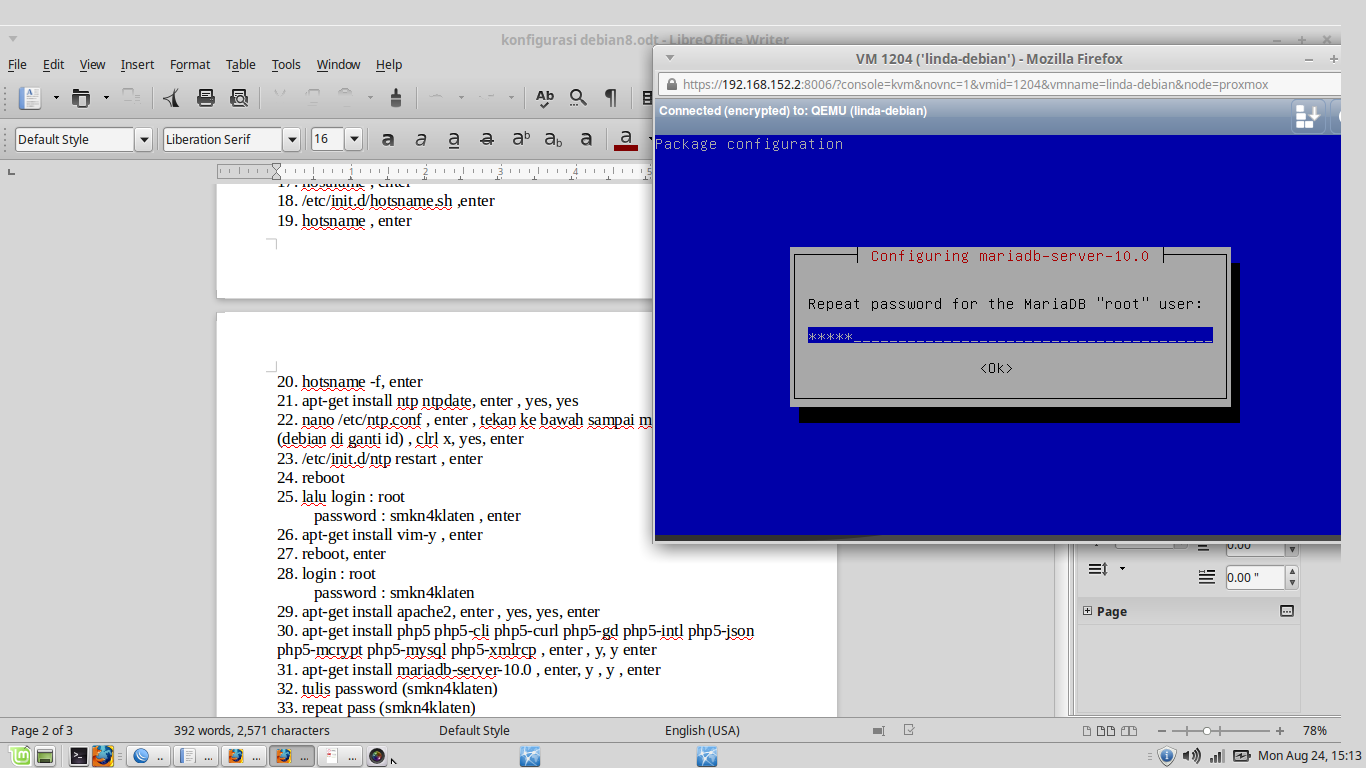Image resolution: width=1366 pixels, height=768 pixels.
Task: Click the Default Style name field
Action: point(75,139)
